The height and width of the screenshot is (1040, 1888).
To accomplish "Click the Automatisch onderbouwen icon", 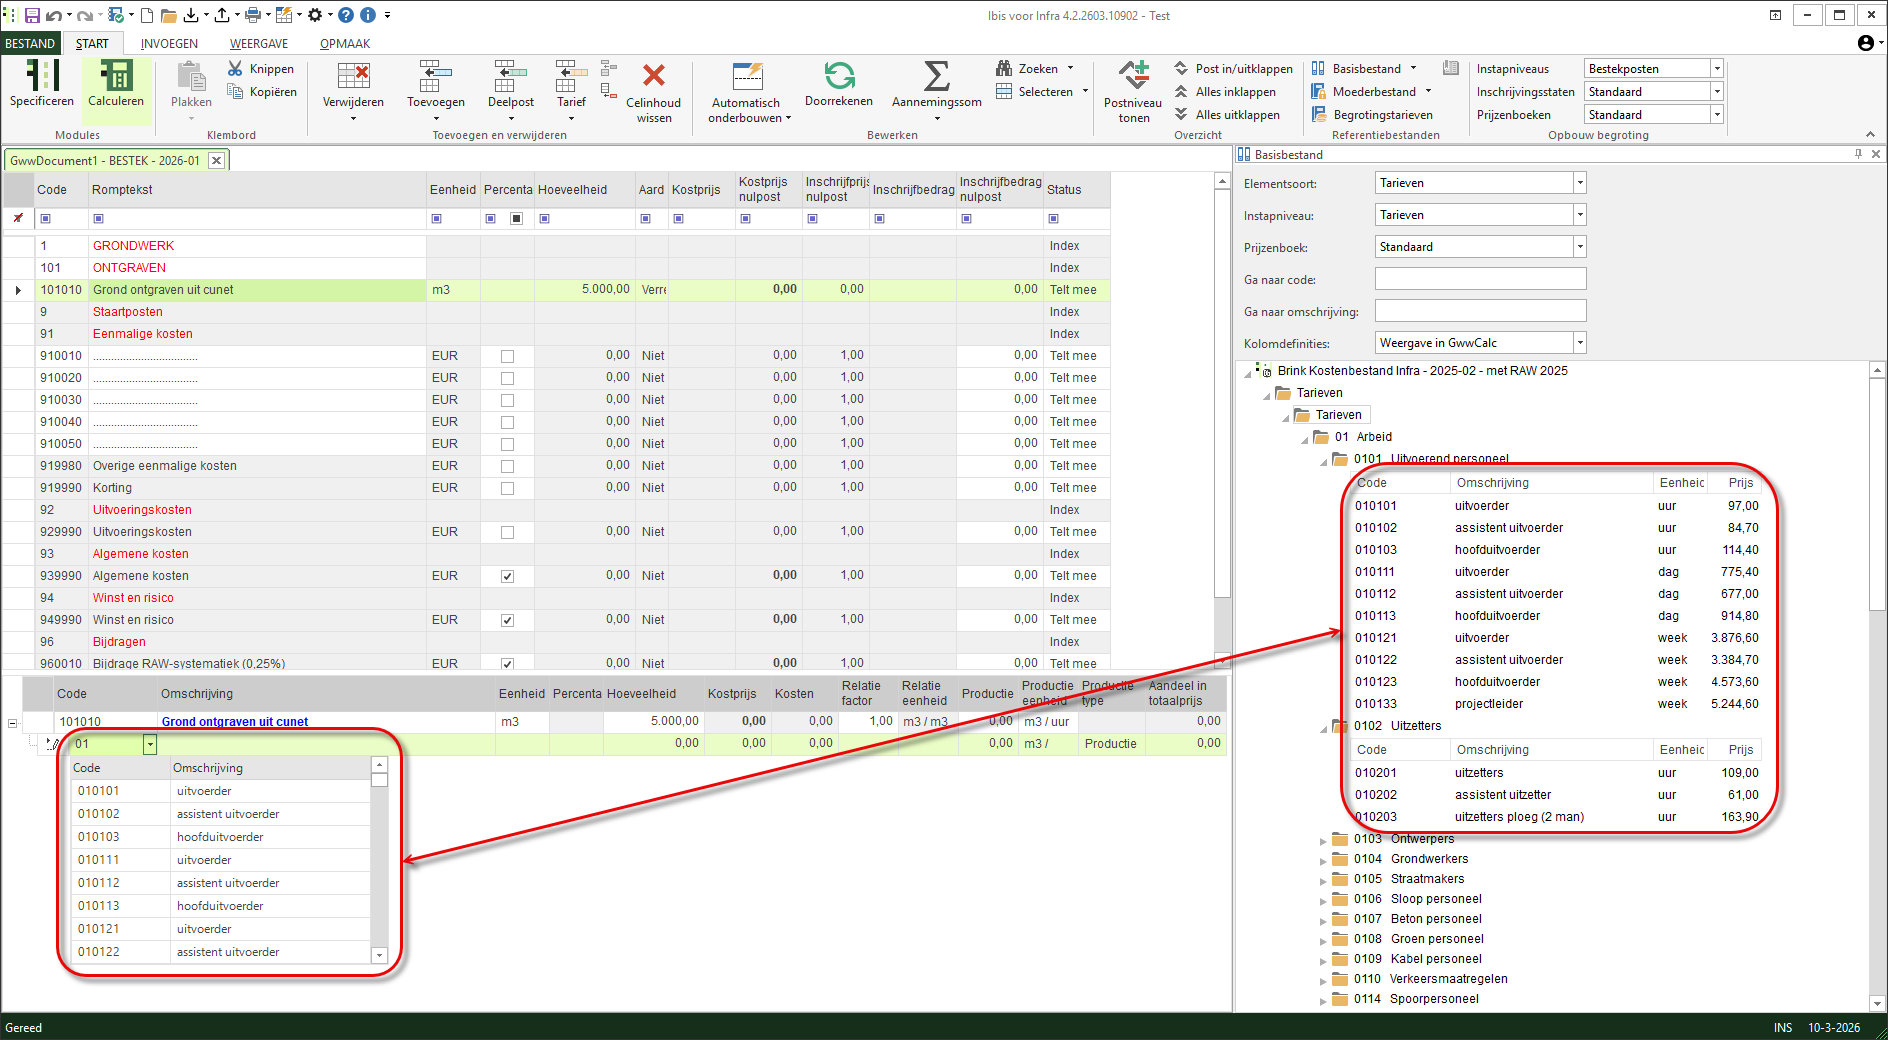I will [x=746, y=77].
